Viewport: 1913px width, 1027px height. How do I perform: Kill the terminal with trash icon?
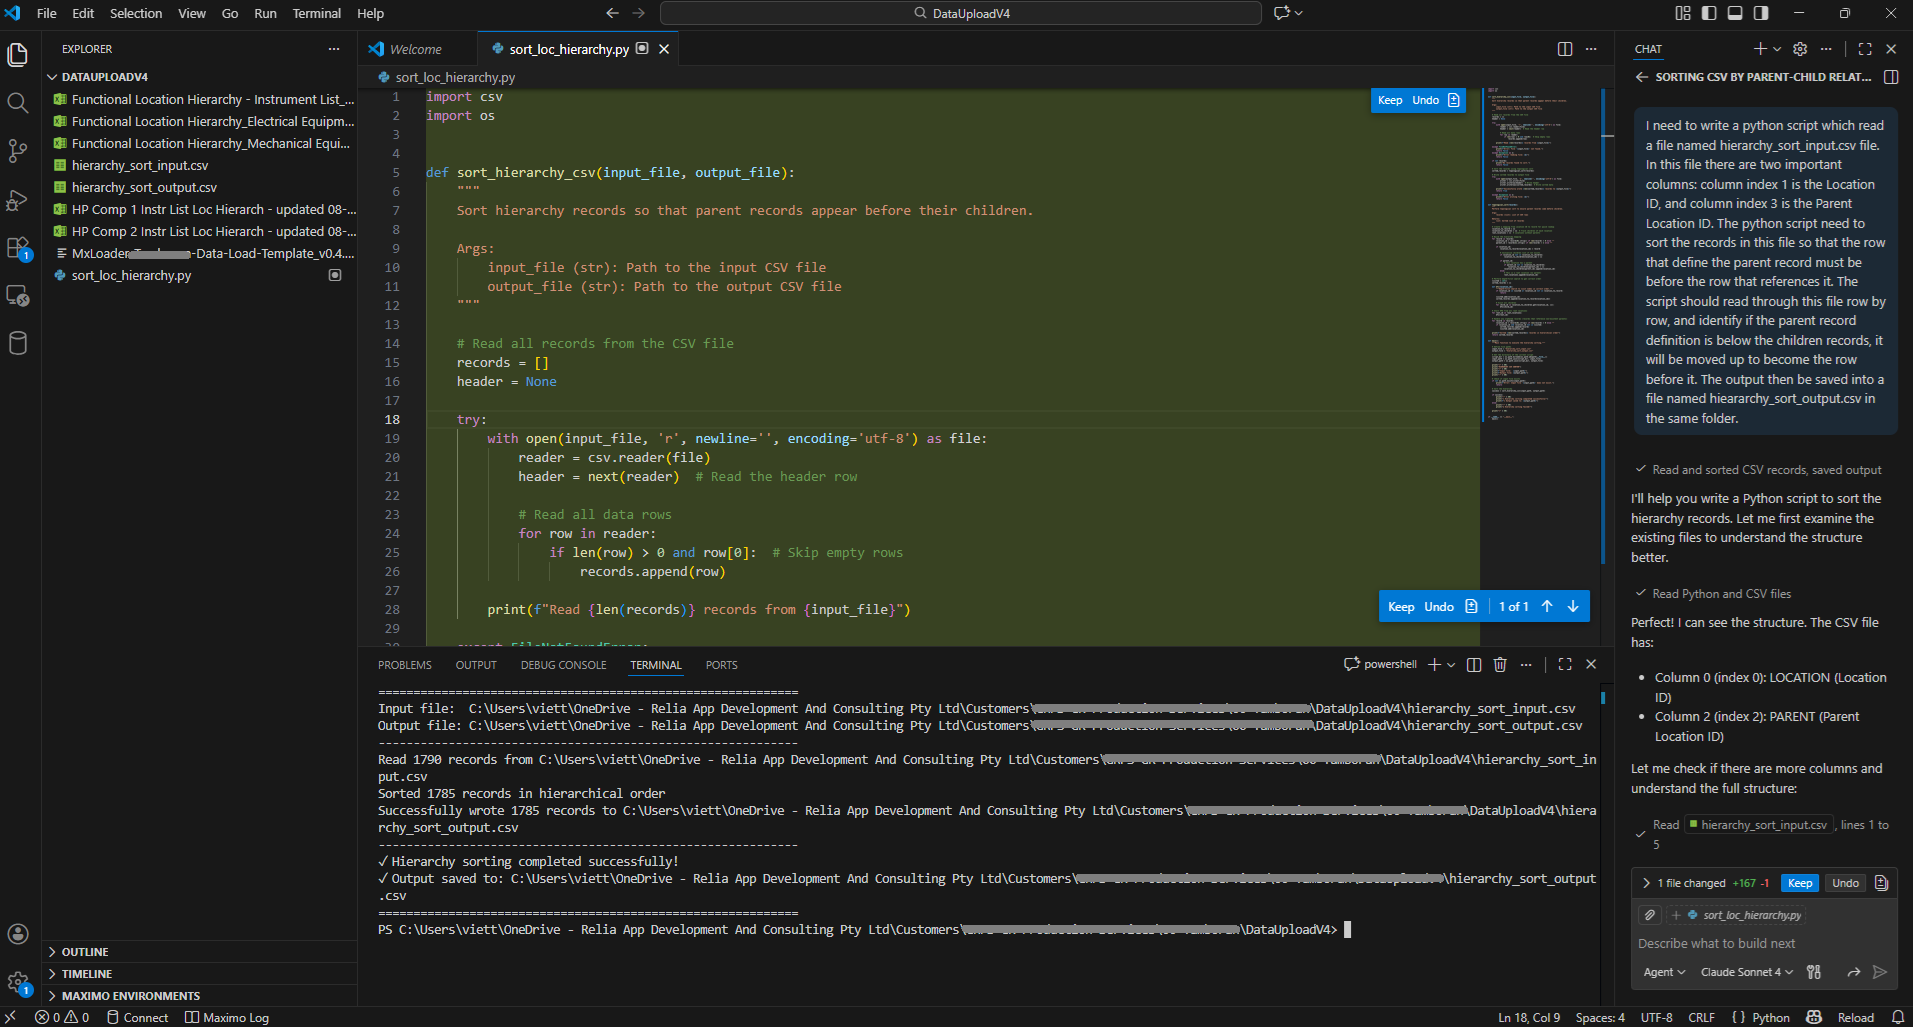coord(1499,664)
